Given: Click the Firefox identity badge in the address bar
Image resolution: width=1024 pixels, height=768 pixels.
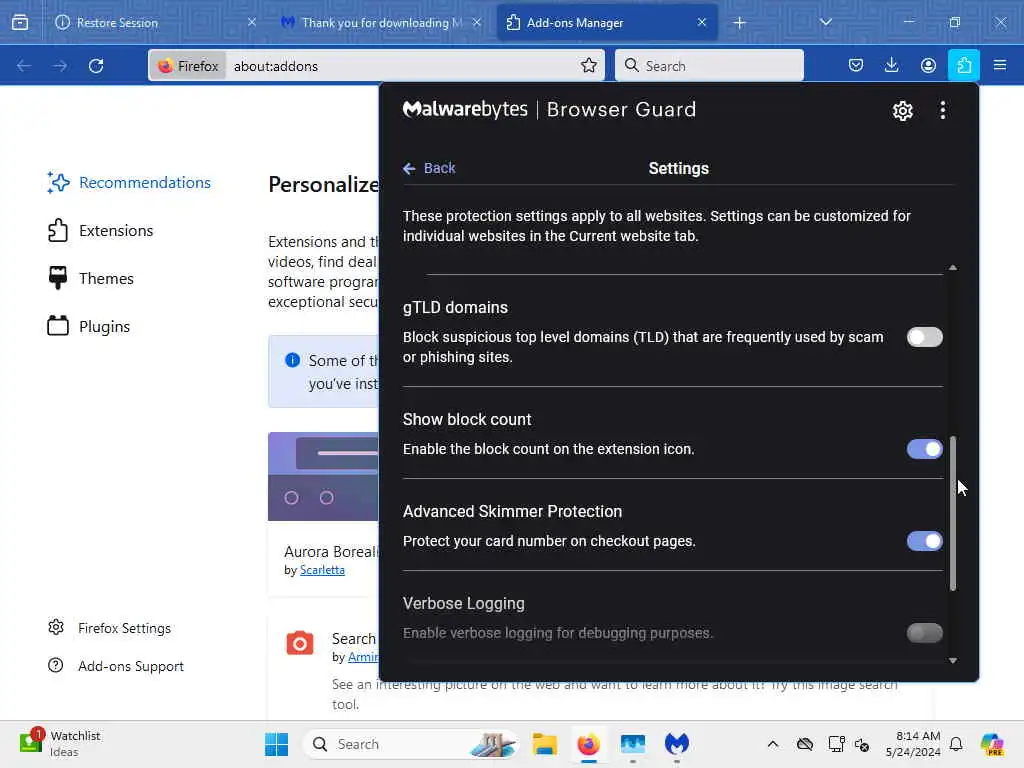Looking at the screenshot, I should 188,66.
